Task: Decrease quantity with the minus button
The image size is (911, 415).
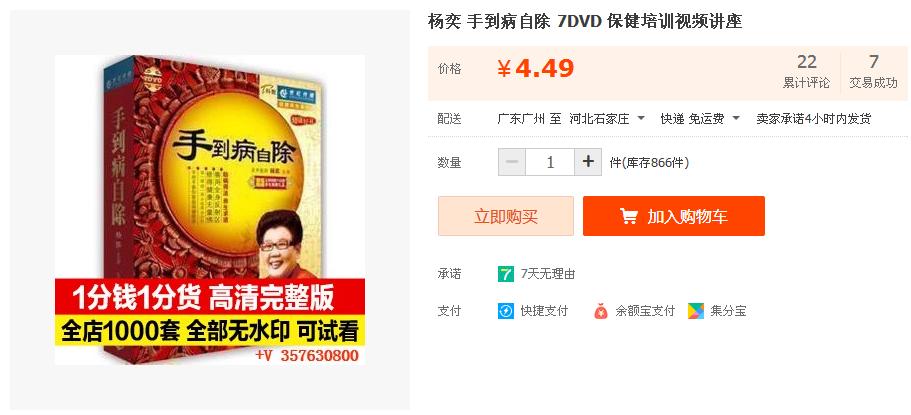Action: (512, 162)
